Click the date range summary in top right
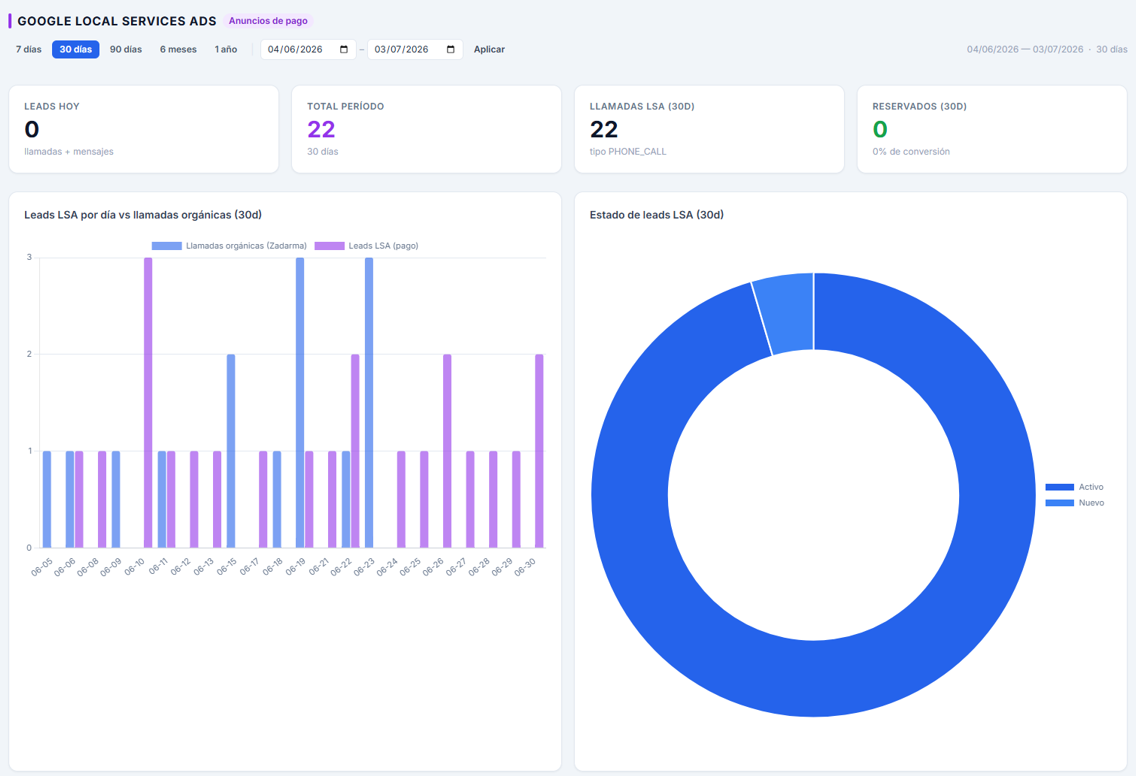The image size is (1136, 776). [x=1047, y=49]
